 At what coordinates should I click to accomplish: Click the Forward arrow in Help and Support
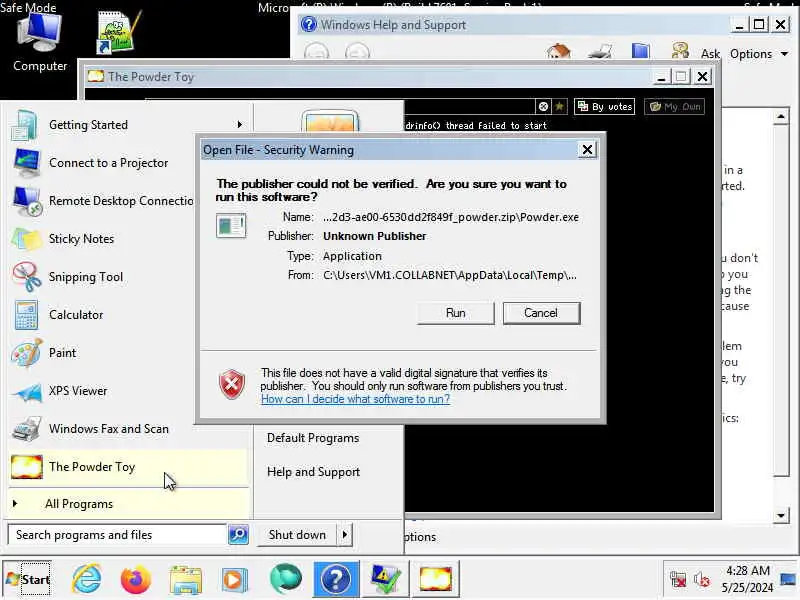(357, 52)
